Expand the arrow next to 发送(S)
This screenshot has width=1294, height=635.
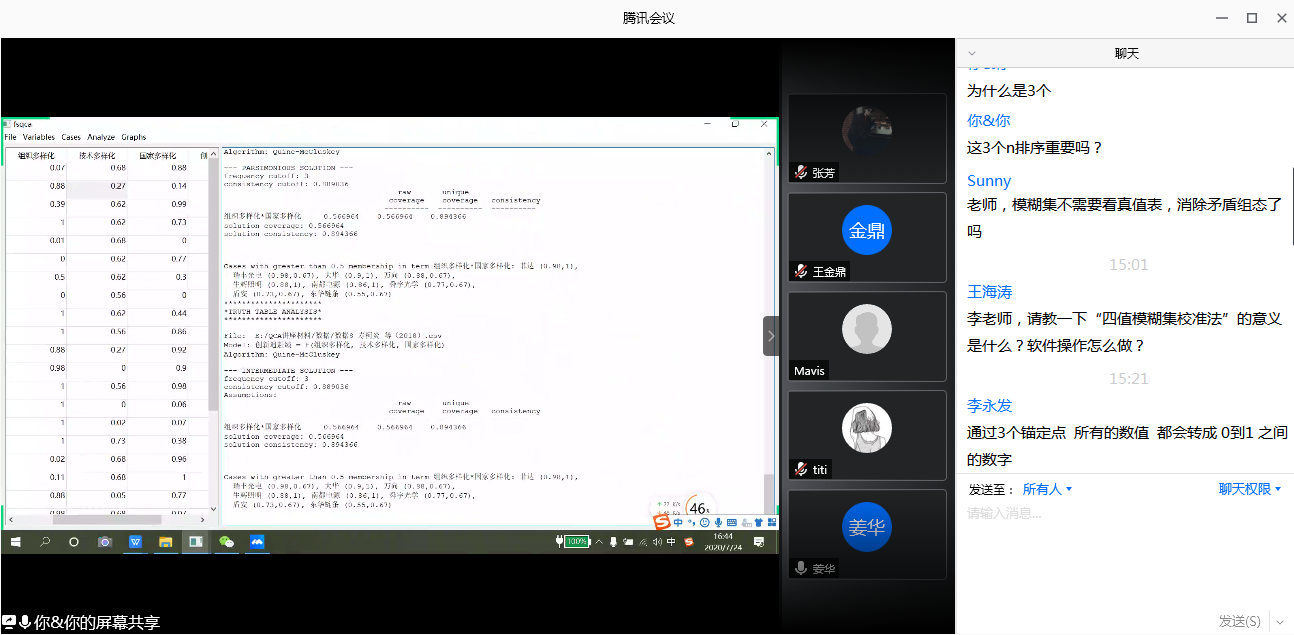tap(1279, 622)
